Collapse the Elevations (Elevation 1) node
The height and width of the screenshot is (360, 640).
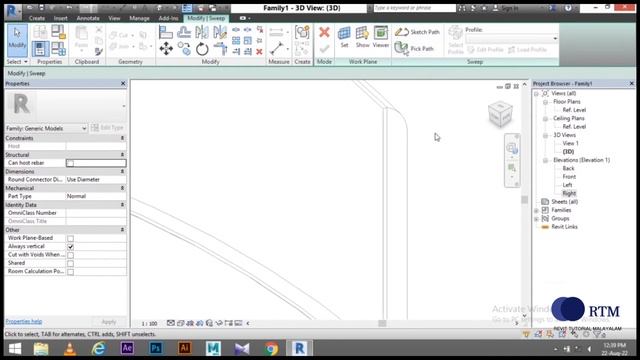(x=545, y=160)
